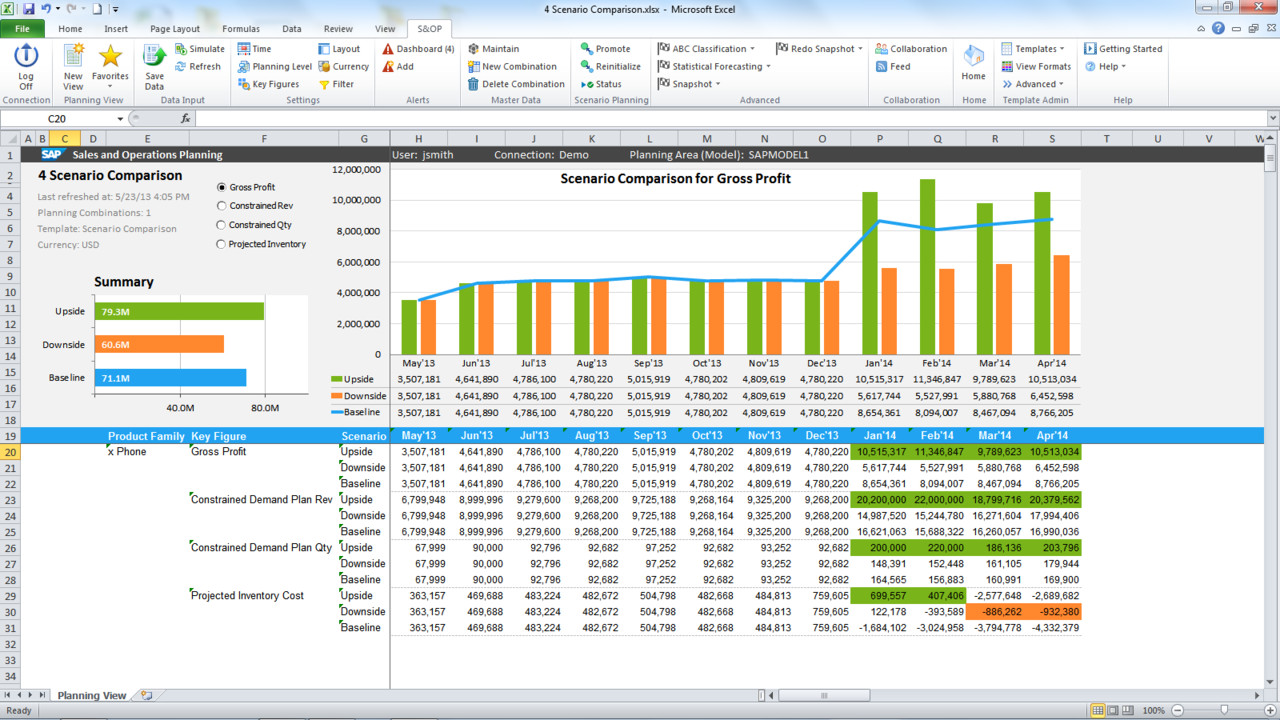Expand the Templates dropdown

click(1061, 49)
